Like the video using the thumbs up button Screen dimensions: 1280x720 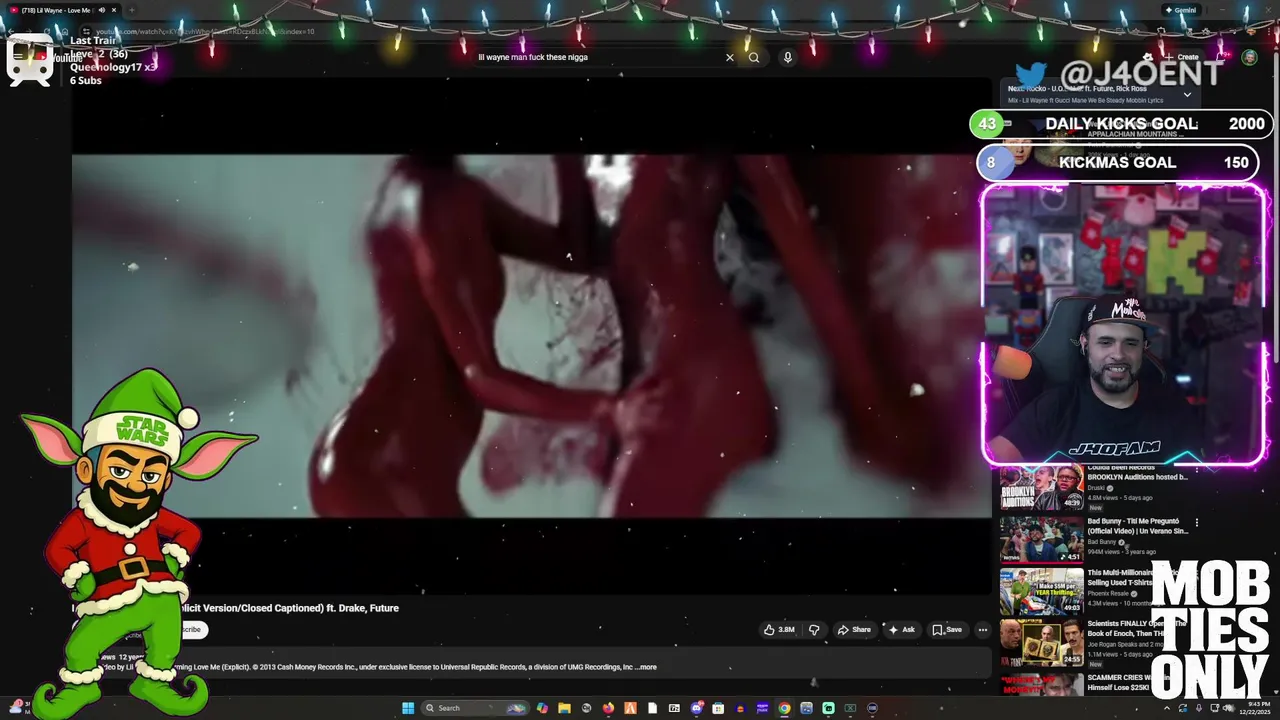tap(779, 630)
